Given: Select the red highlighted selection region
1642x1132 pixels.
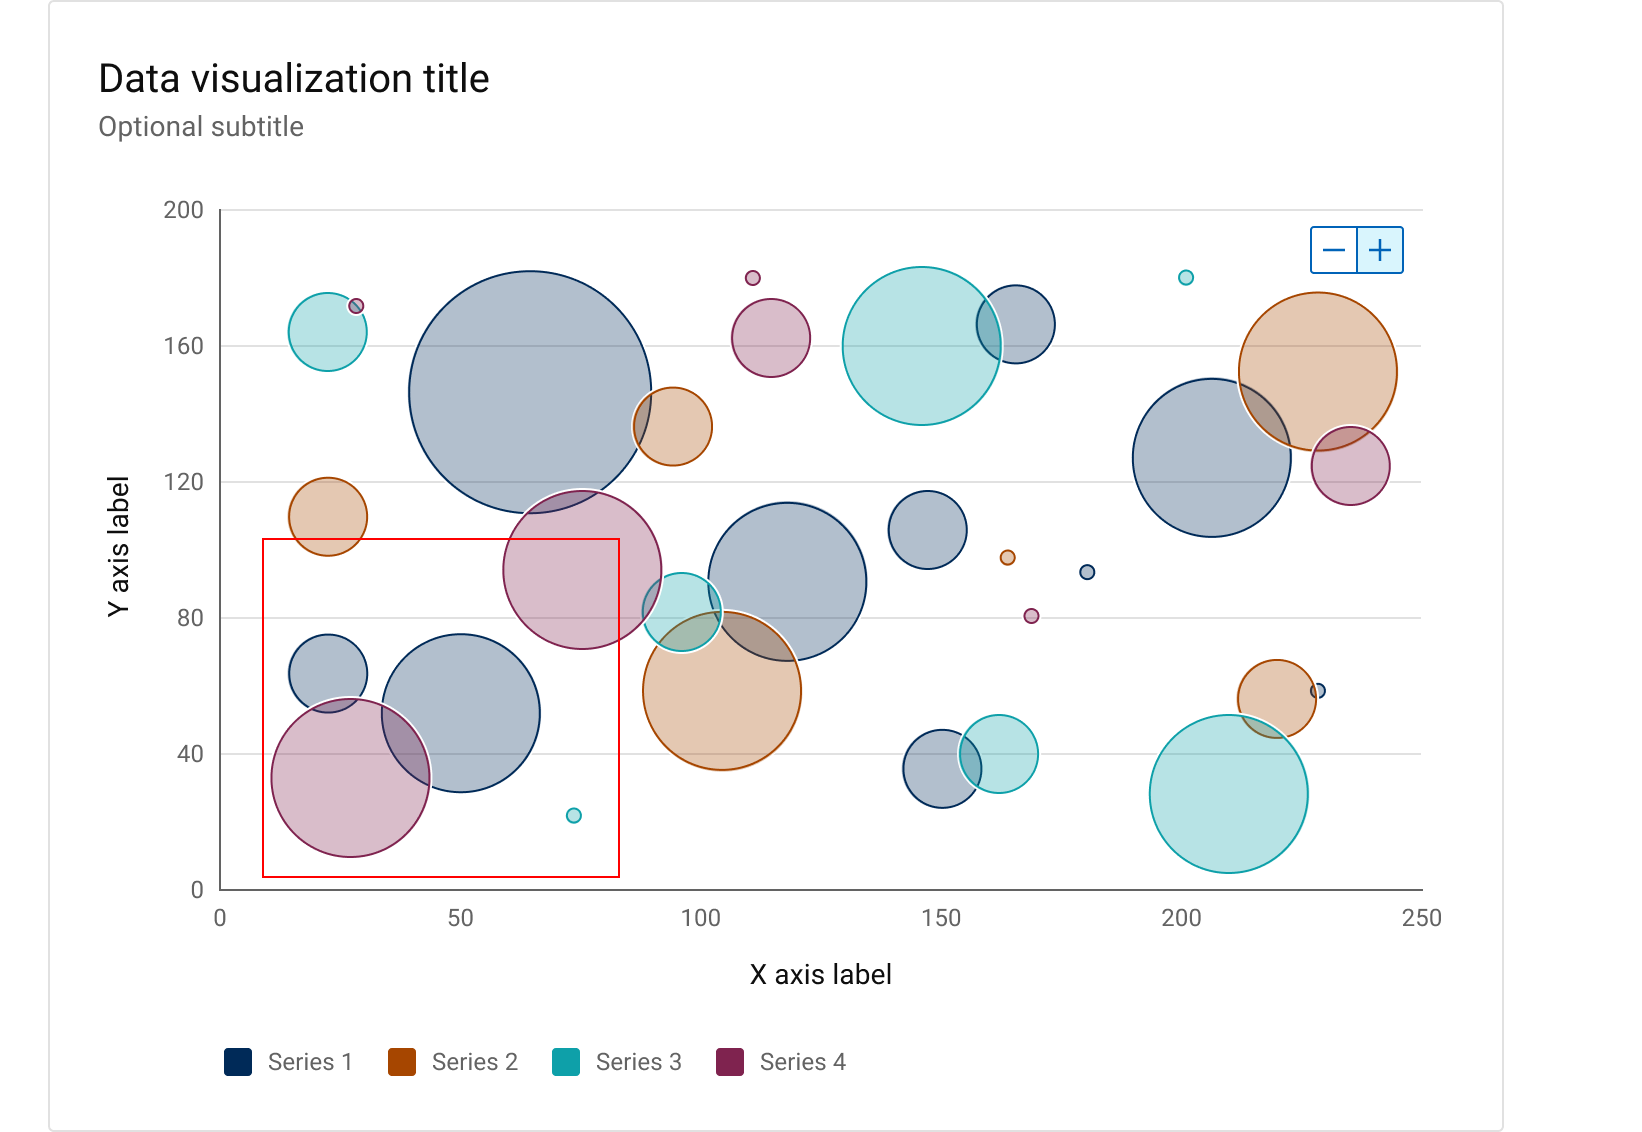Looking at the screenshot, I should coord(440,706).
